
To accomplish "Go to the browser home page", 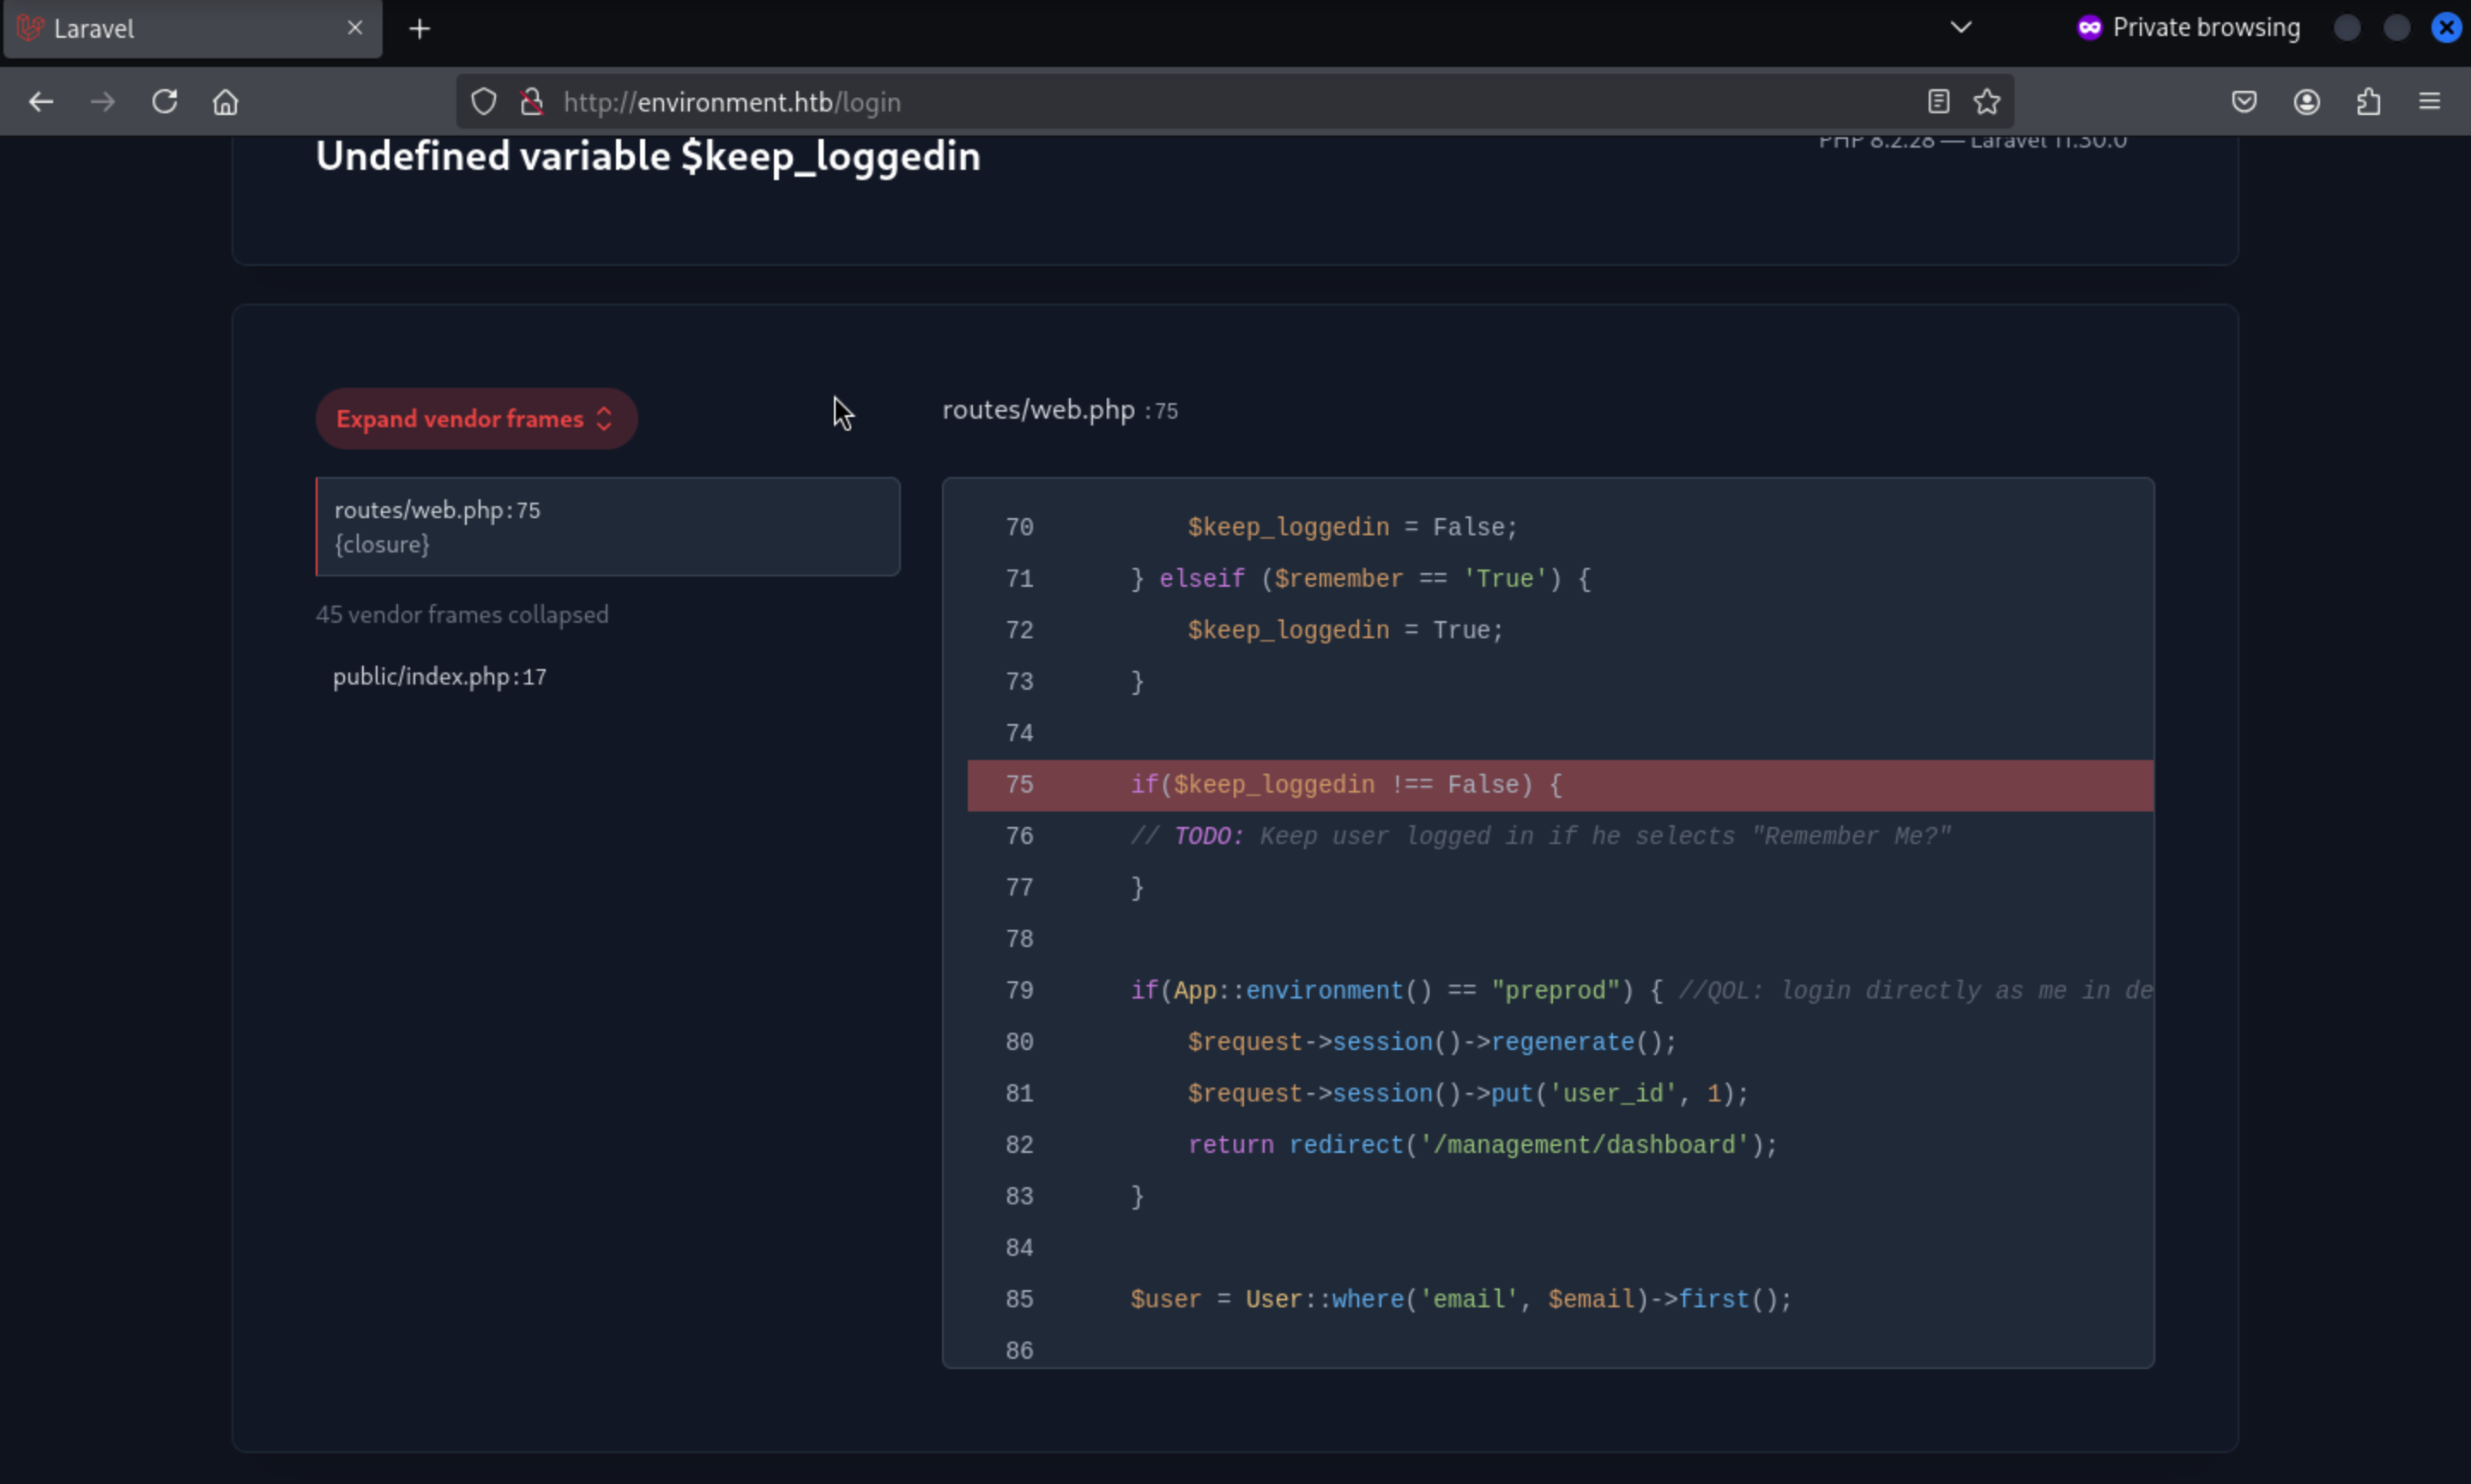I will coord(226,102).
